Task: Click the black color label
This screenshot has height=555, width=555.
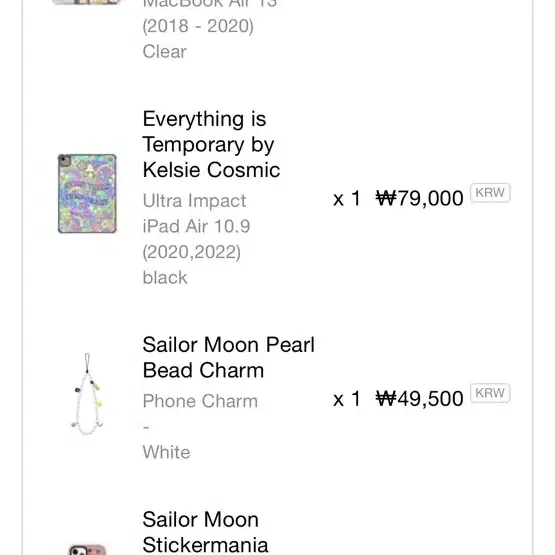Action: [165, 277]
